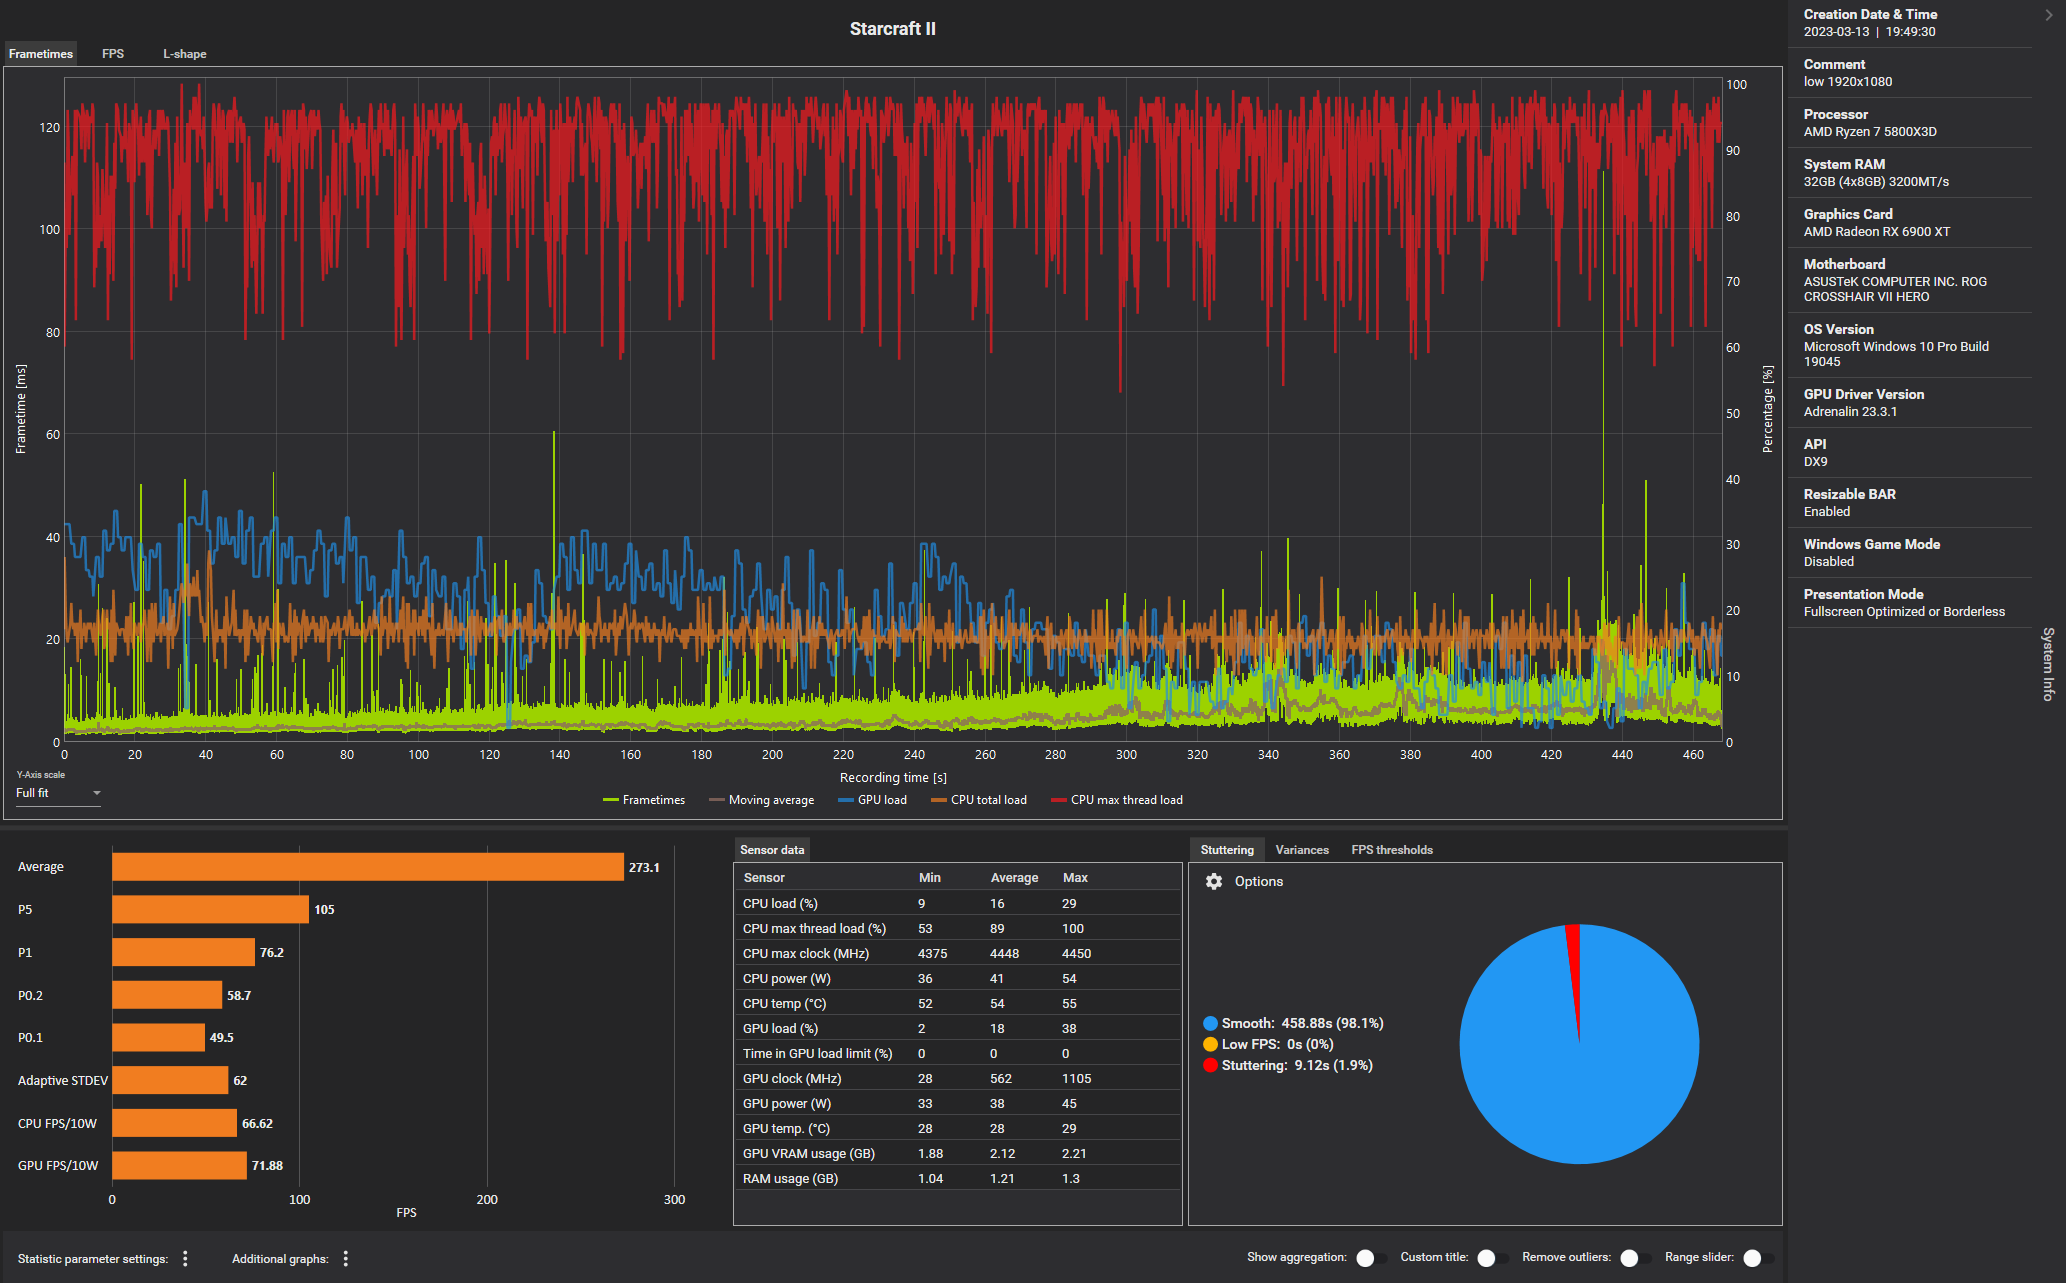Toggle the GPU load legend entry
Image resolution: width=2066 pixels, height=1283 pixels.
tap(872, 800)
